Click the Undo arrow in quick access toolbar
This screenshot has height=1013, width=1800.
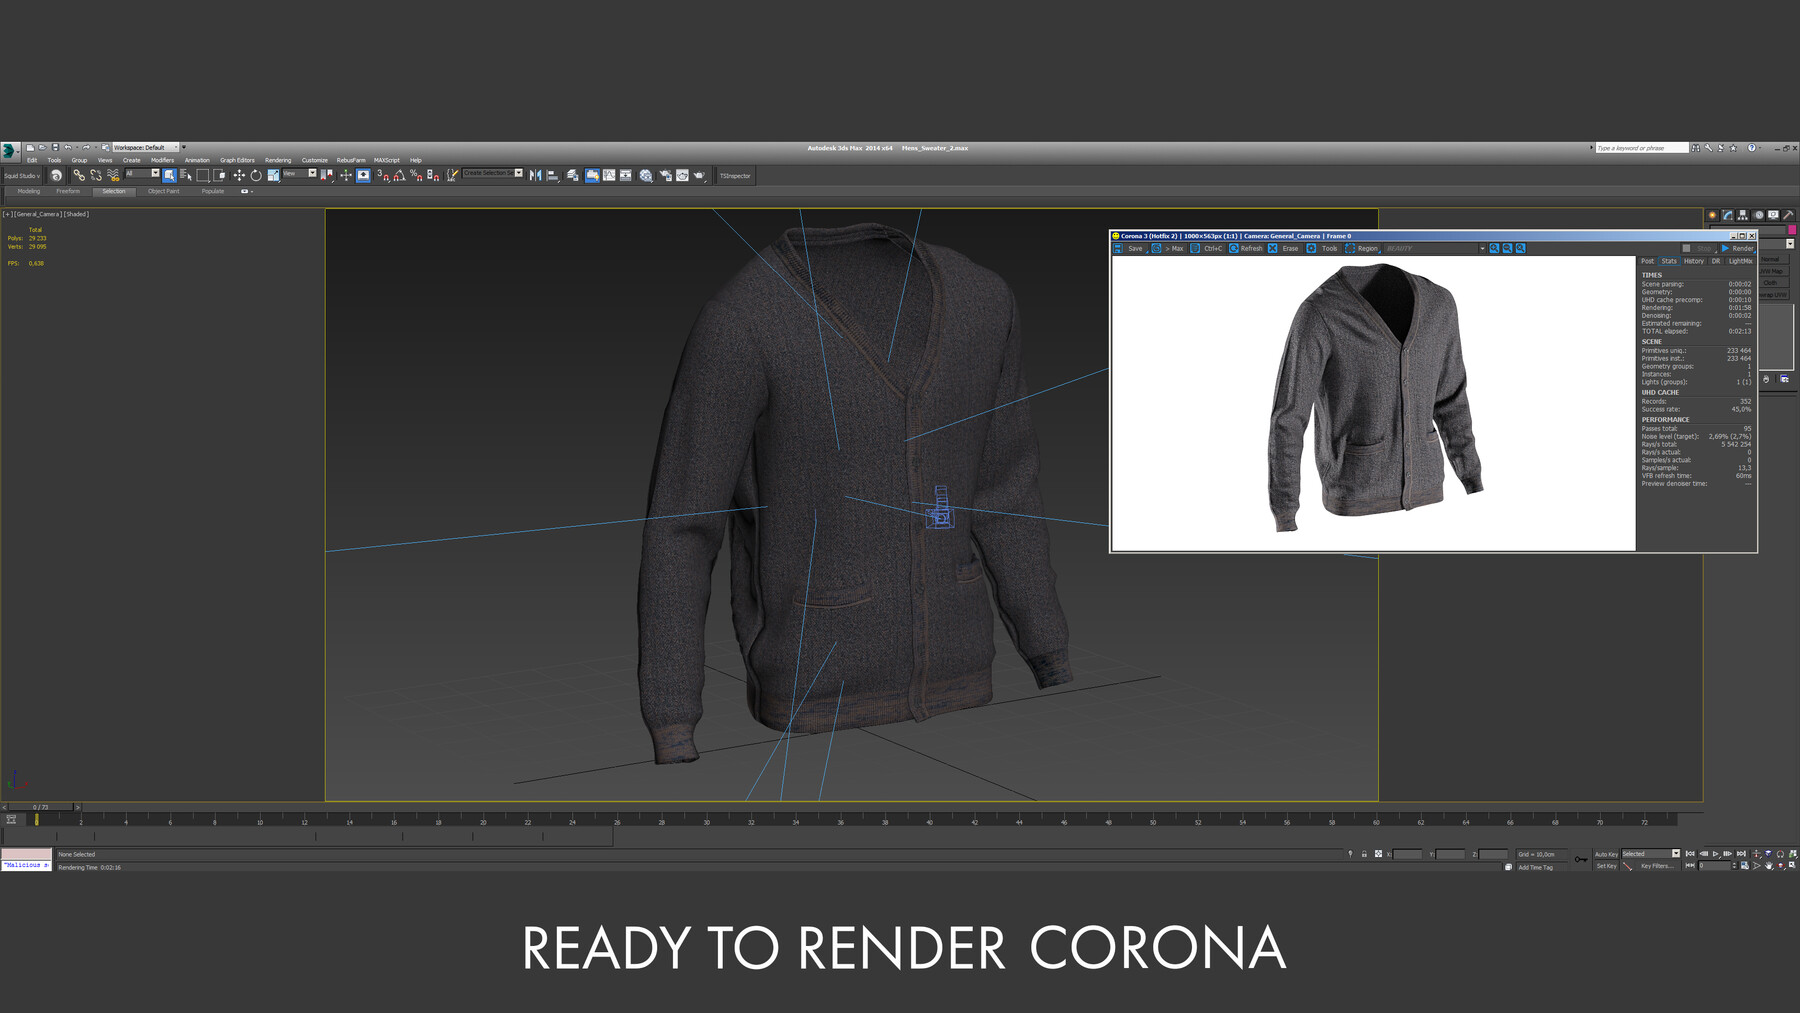point(68,147)
